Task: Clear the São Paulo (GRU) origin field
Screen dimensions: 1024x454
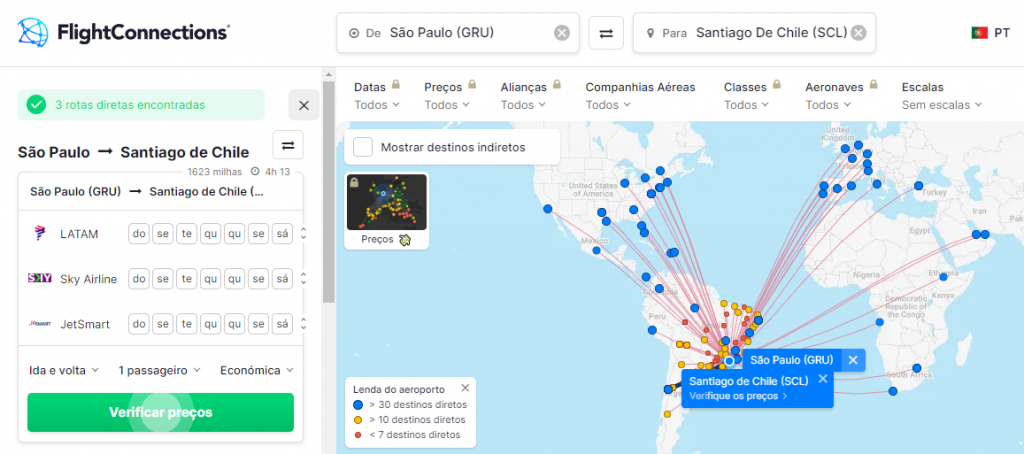Action: click(x=562, y=33)
